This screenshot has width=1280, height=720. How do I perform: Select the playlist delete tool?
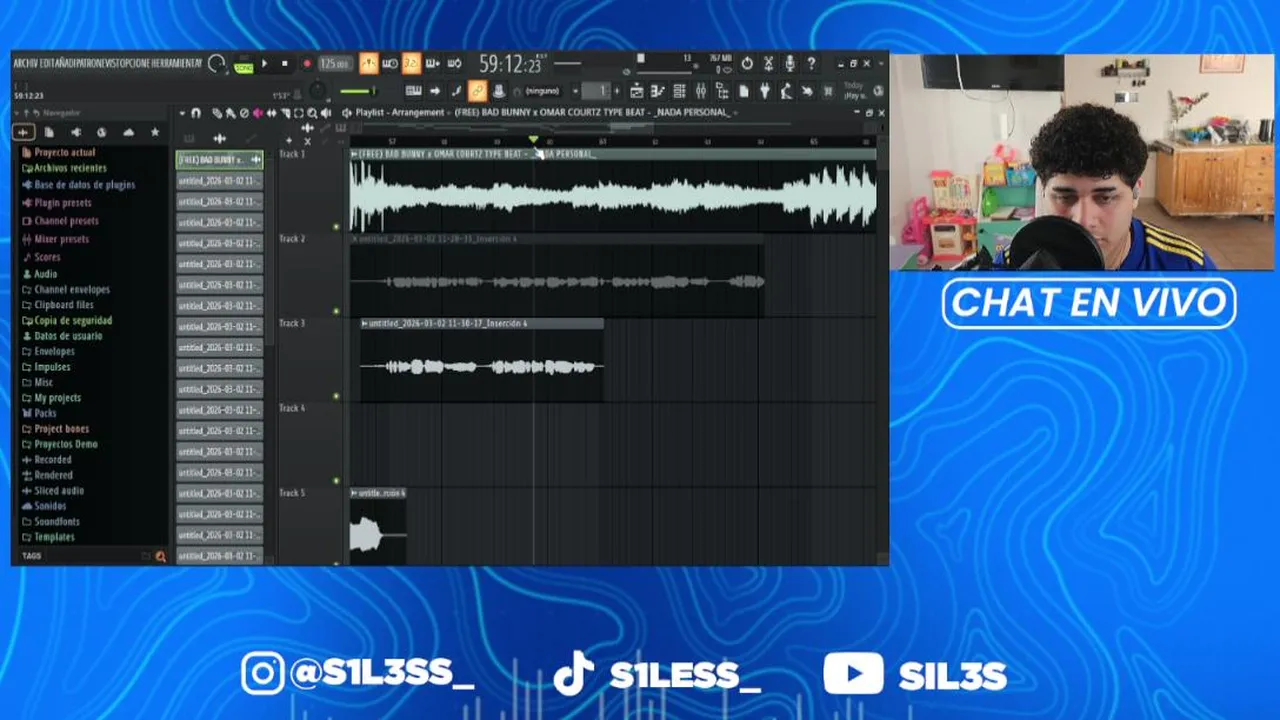coord(244,113)
